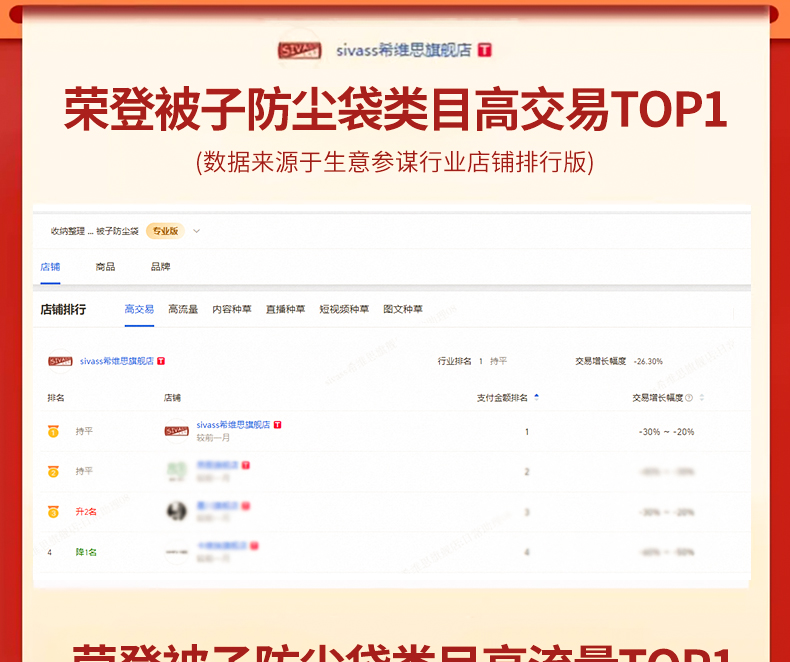Click the -30% ~ -20% growth cell
Image resolution: width=790 pixels, height=662 pixels.
(666, 432)
